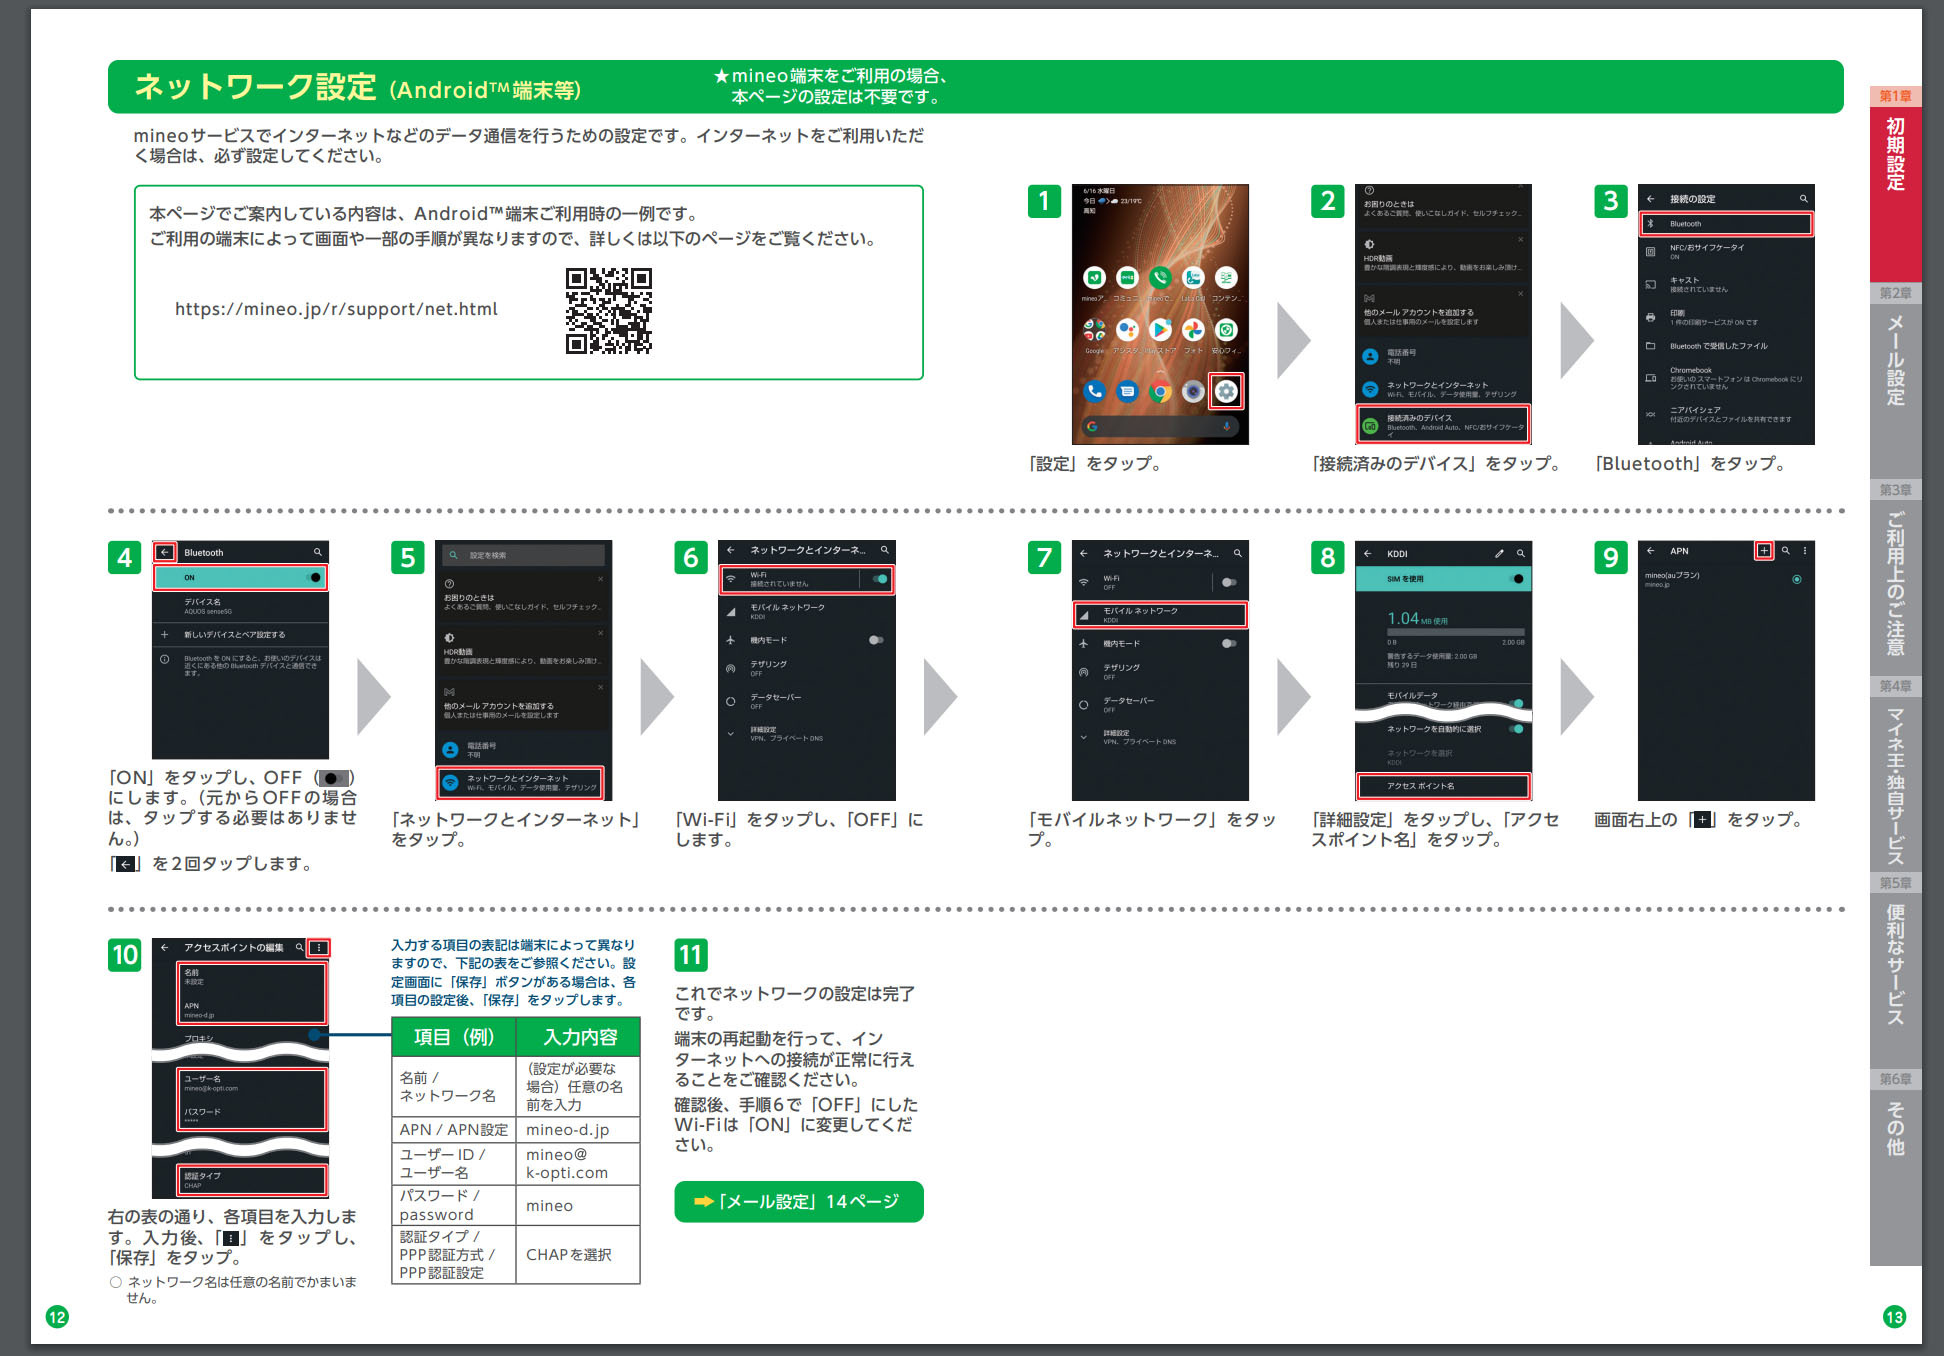The width and height of the screenshot is (1944, 1356).
Task: Toggle the Bluetooth ON switch in step 4
Action: pos(315,577)
